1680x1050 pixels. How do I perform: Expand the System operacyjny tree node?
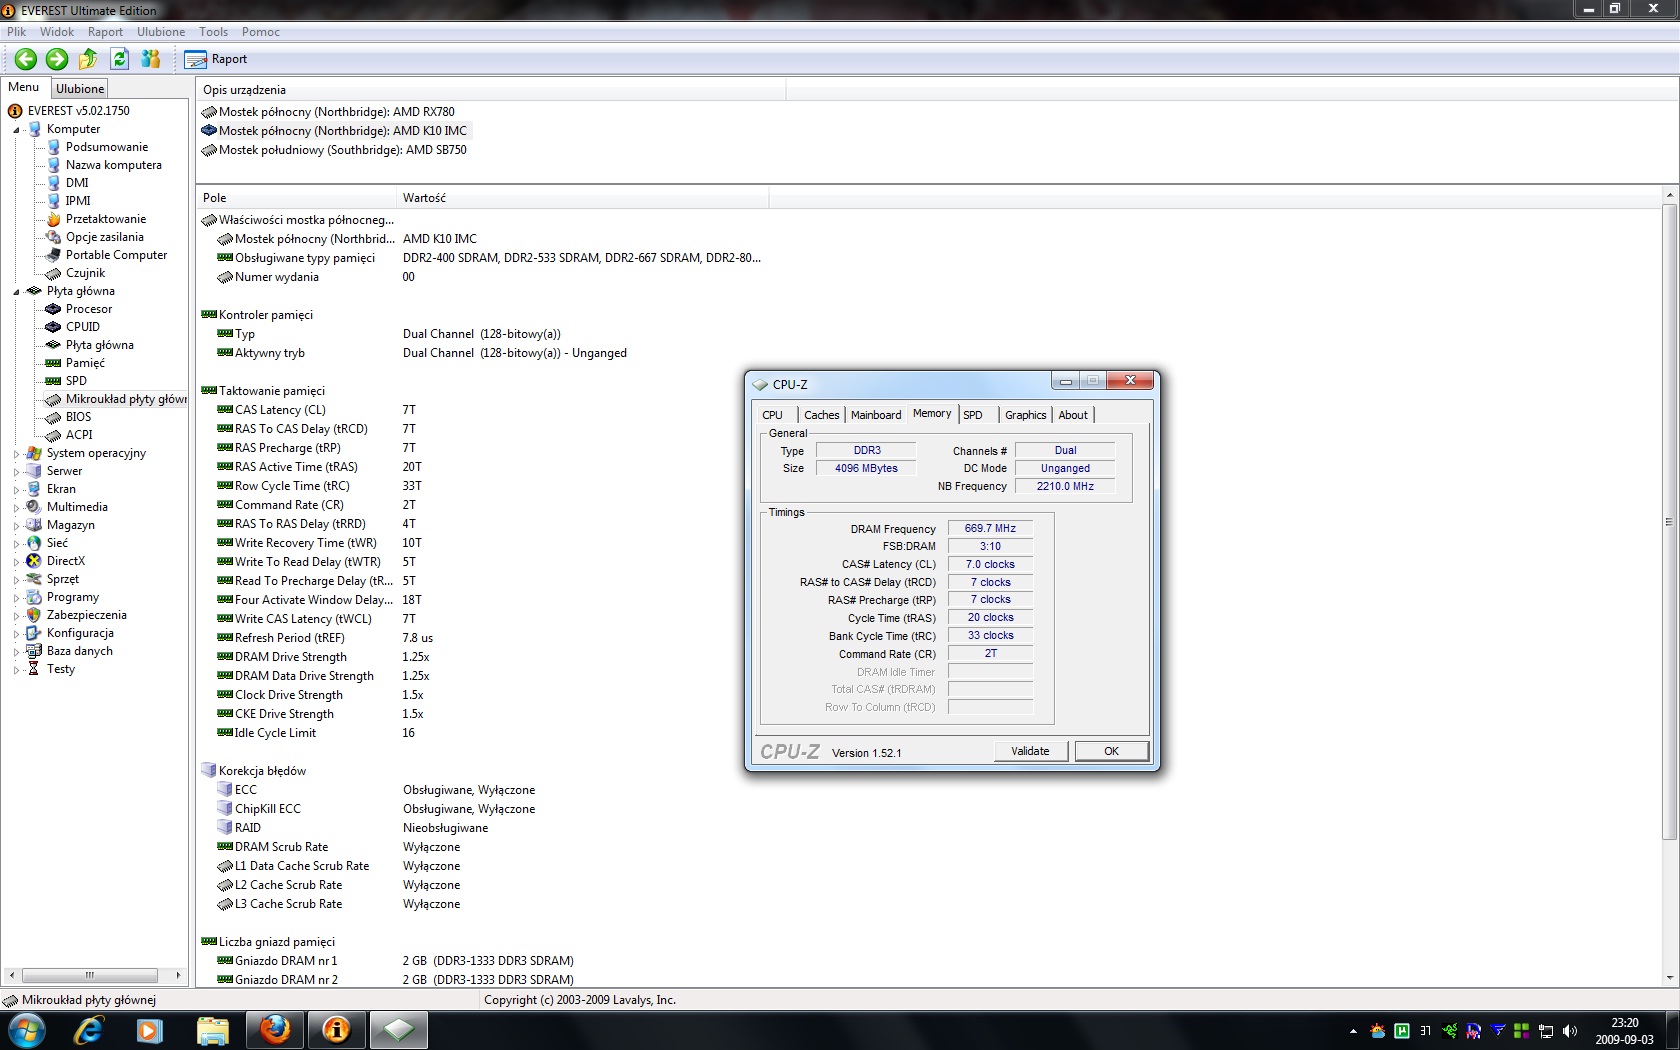[16, 454]
